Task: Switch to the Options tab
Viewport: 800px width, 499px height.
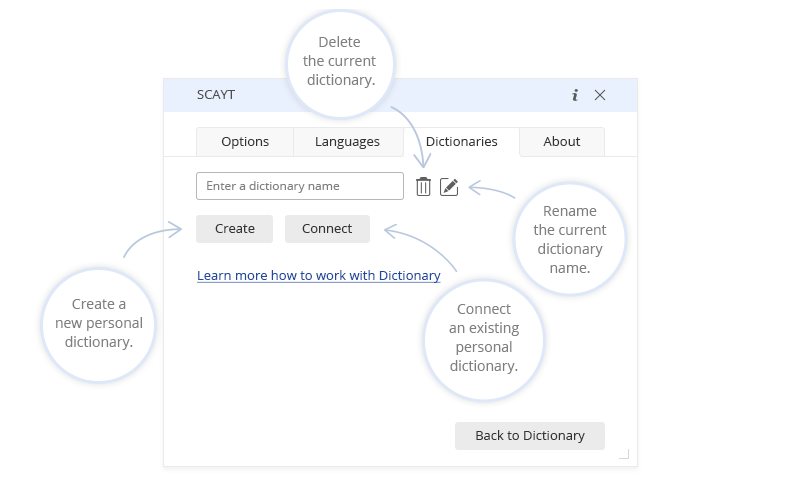Action: 245,142
